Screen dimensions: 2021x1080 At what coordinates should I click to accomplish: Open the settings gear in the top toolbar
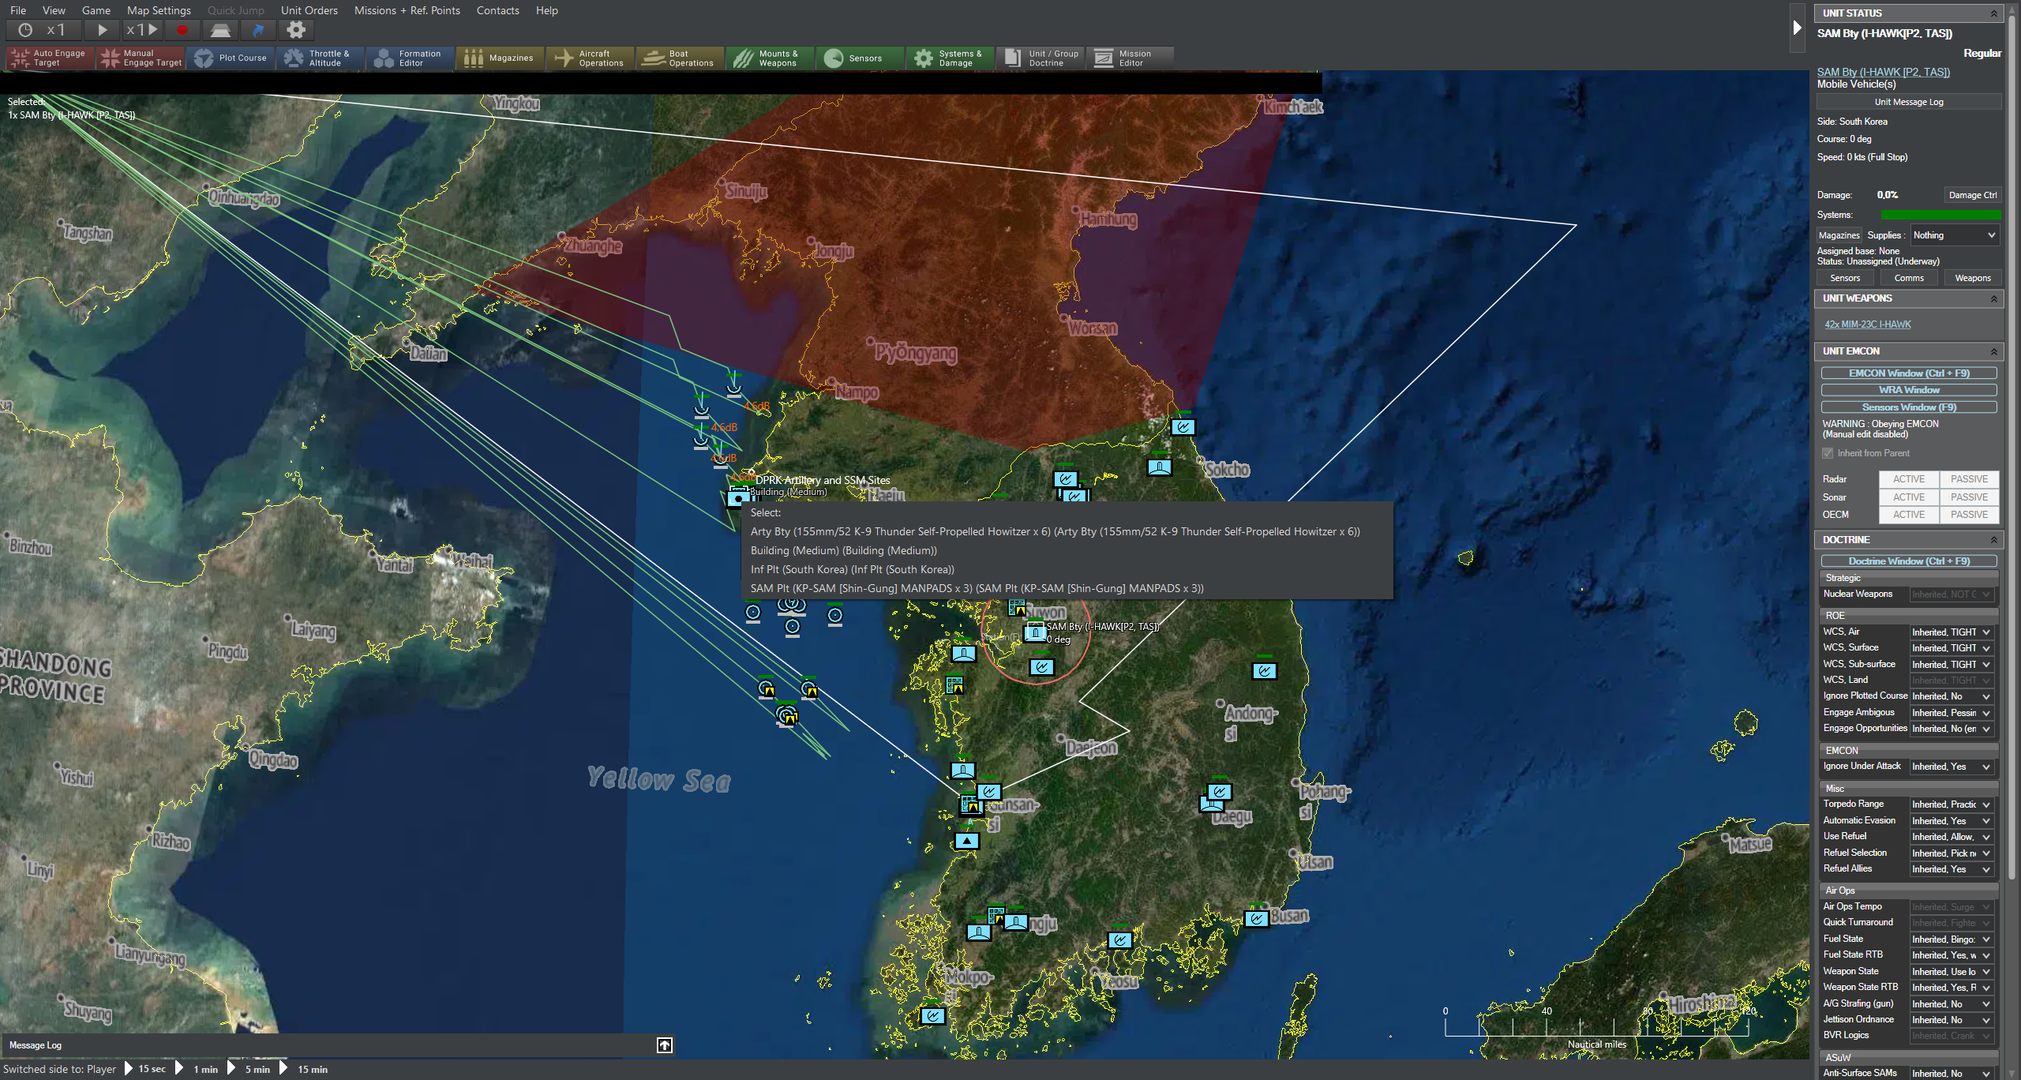click(x=296, y=30)
